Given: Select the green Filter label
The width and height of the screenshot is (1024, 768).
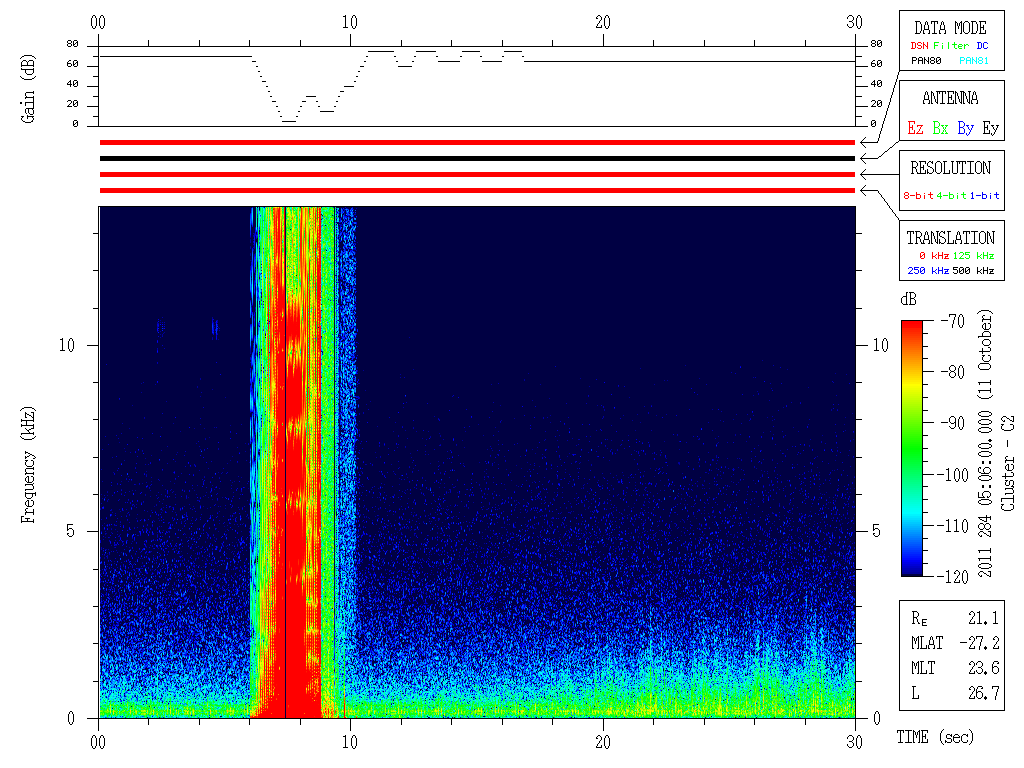Looking at the screenshot, I should coord(951,46).
